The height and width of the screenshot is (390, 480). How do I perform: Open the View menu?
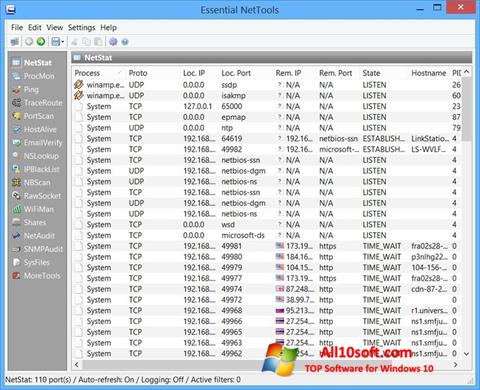tap(55, 28)
